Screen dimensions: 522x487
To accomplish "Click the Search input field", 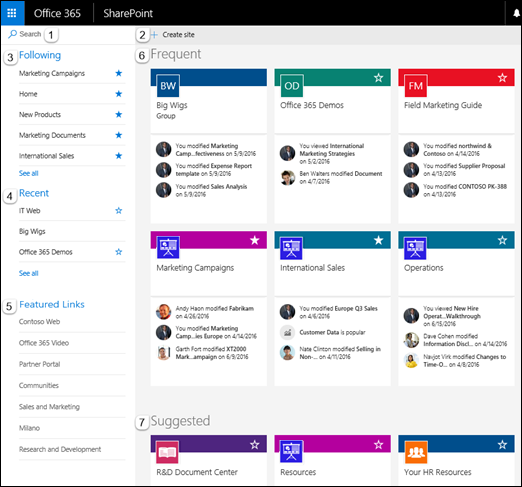I will (x=30, y=34).
